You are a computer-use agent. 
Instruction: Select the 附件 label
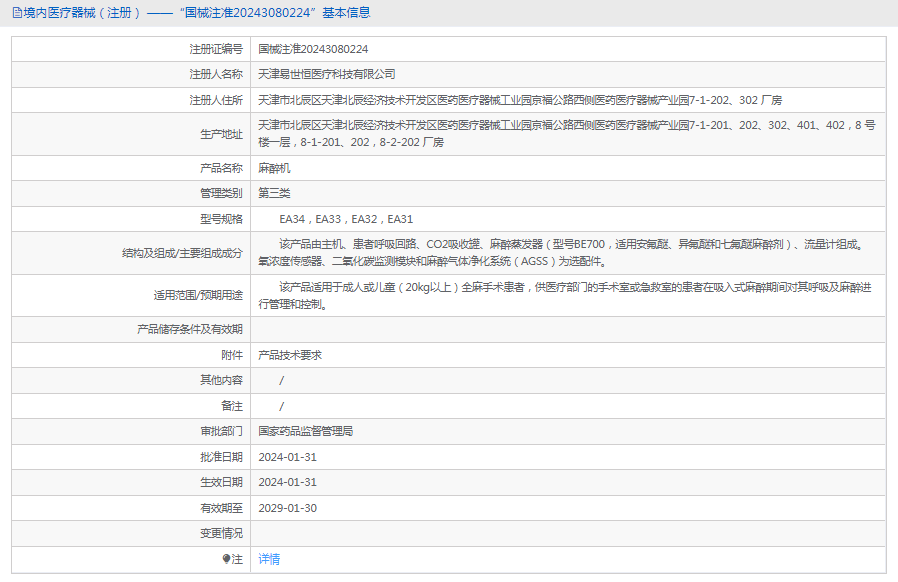(232, 355)
